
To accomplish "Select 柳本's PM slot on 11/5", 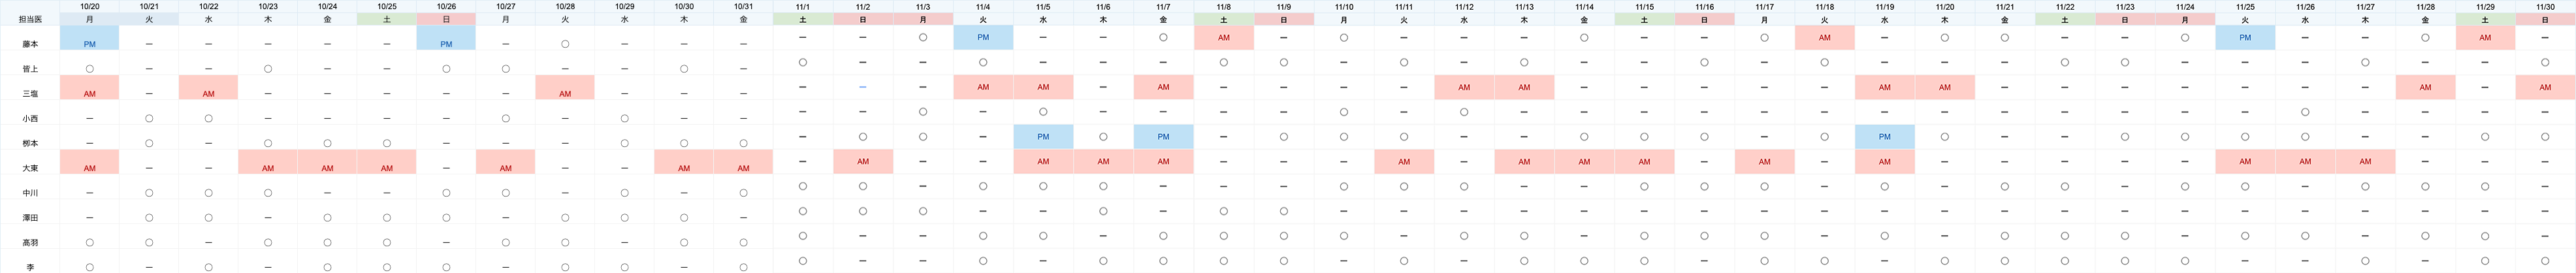I will (x=1043, y=137).
